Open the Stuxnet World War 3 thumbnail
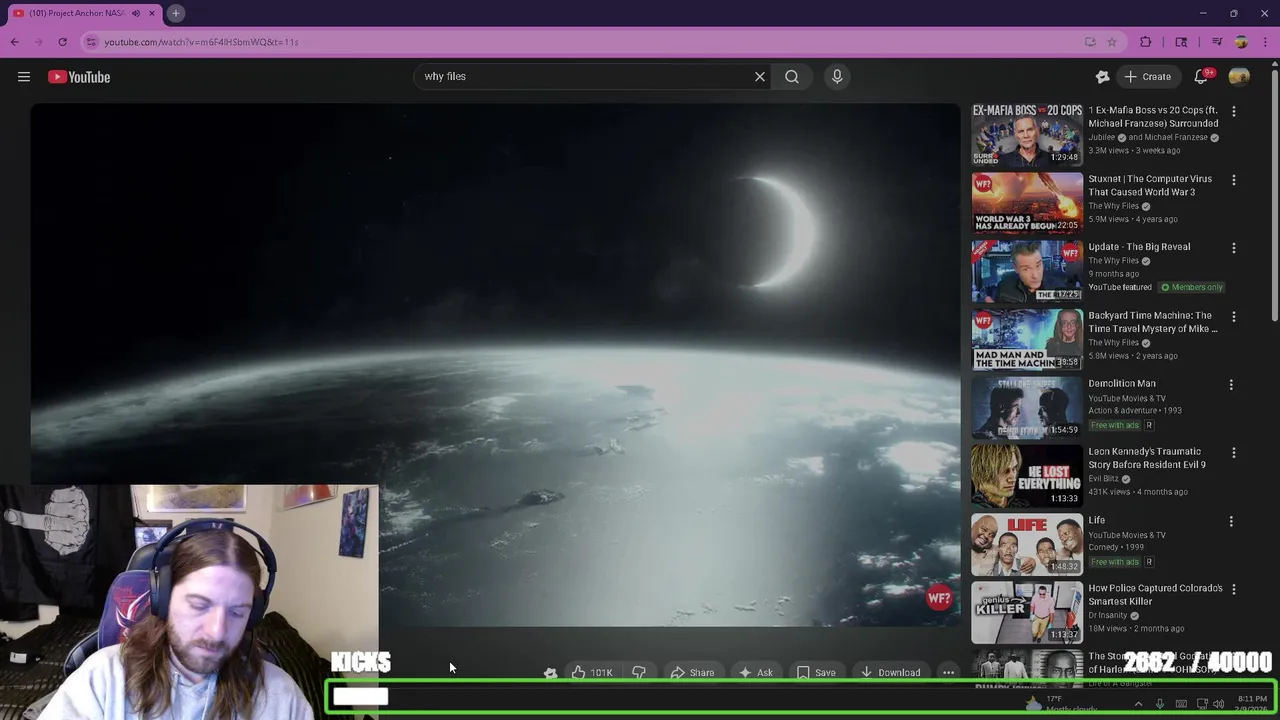 pos(1027,202)
